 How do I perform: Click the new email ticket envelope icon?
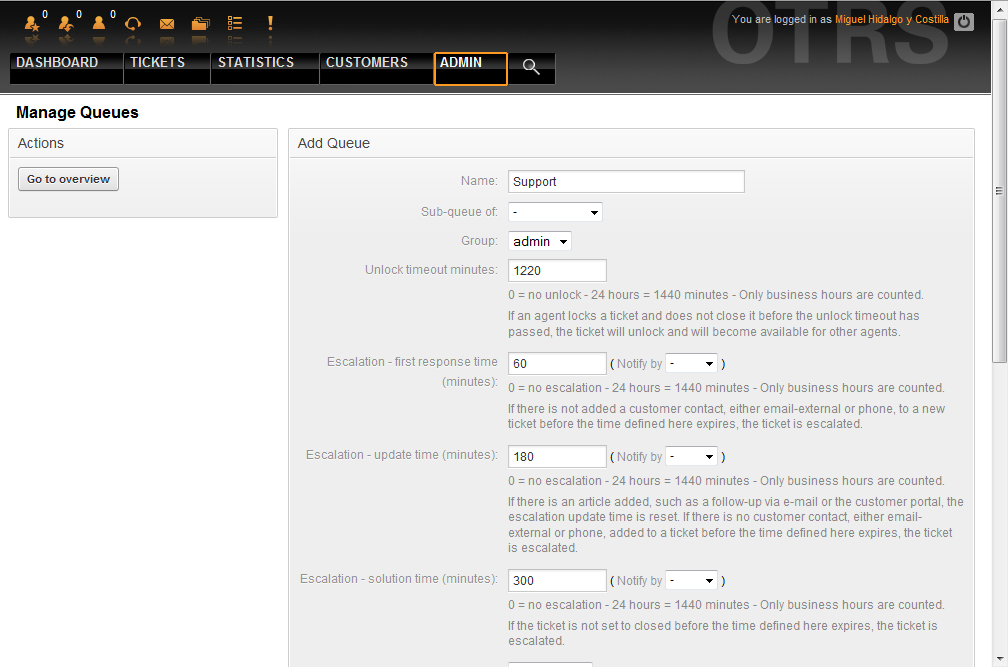(x=167, y=23)
